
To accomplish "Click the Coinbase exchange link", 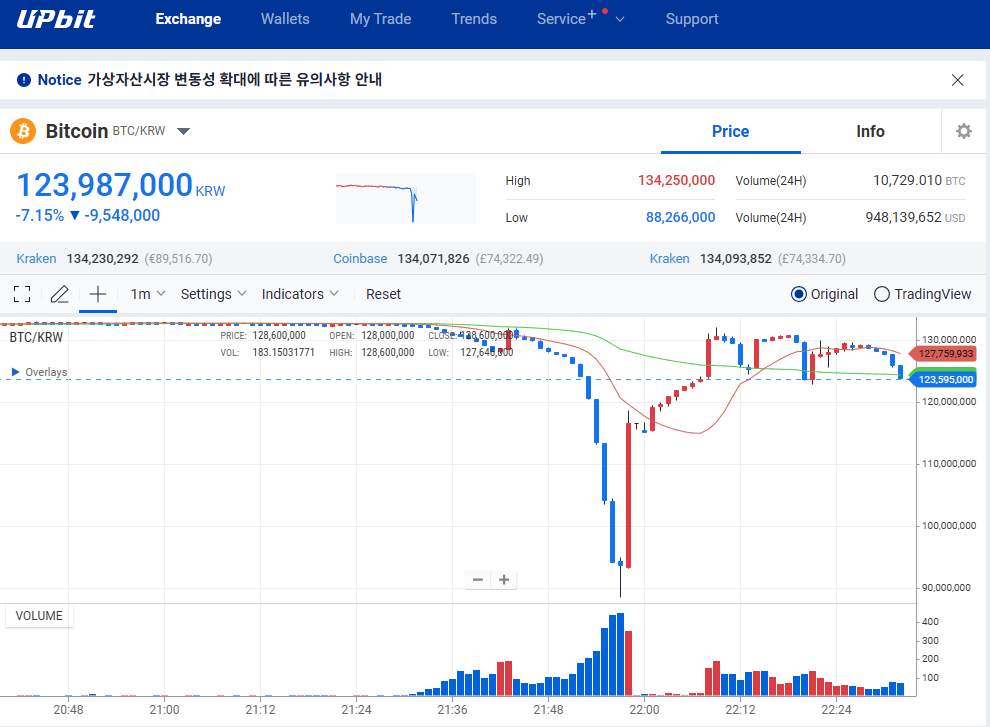I will click(x=360, y=258).
